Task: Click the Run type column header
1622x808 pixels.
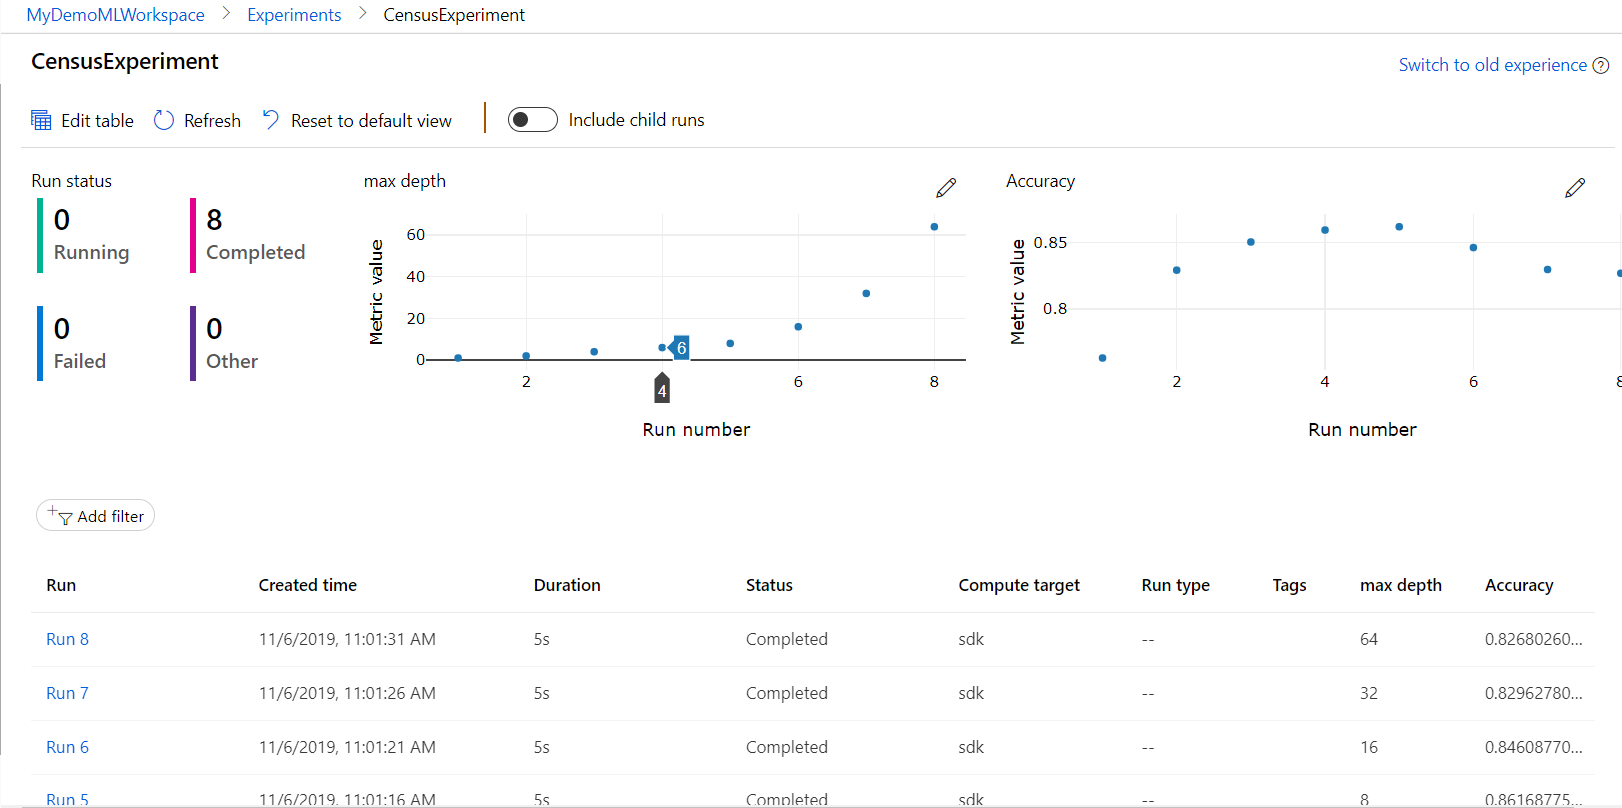Action: point(1175,585)
